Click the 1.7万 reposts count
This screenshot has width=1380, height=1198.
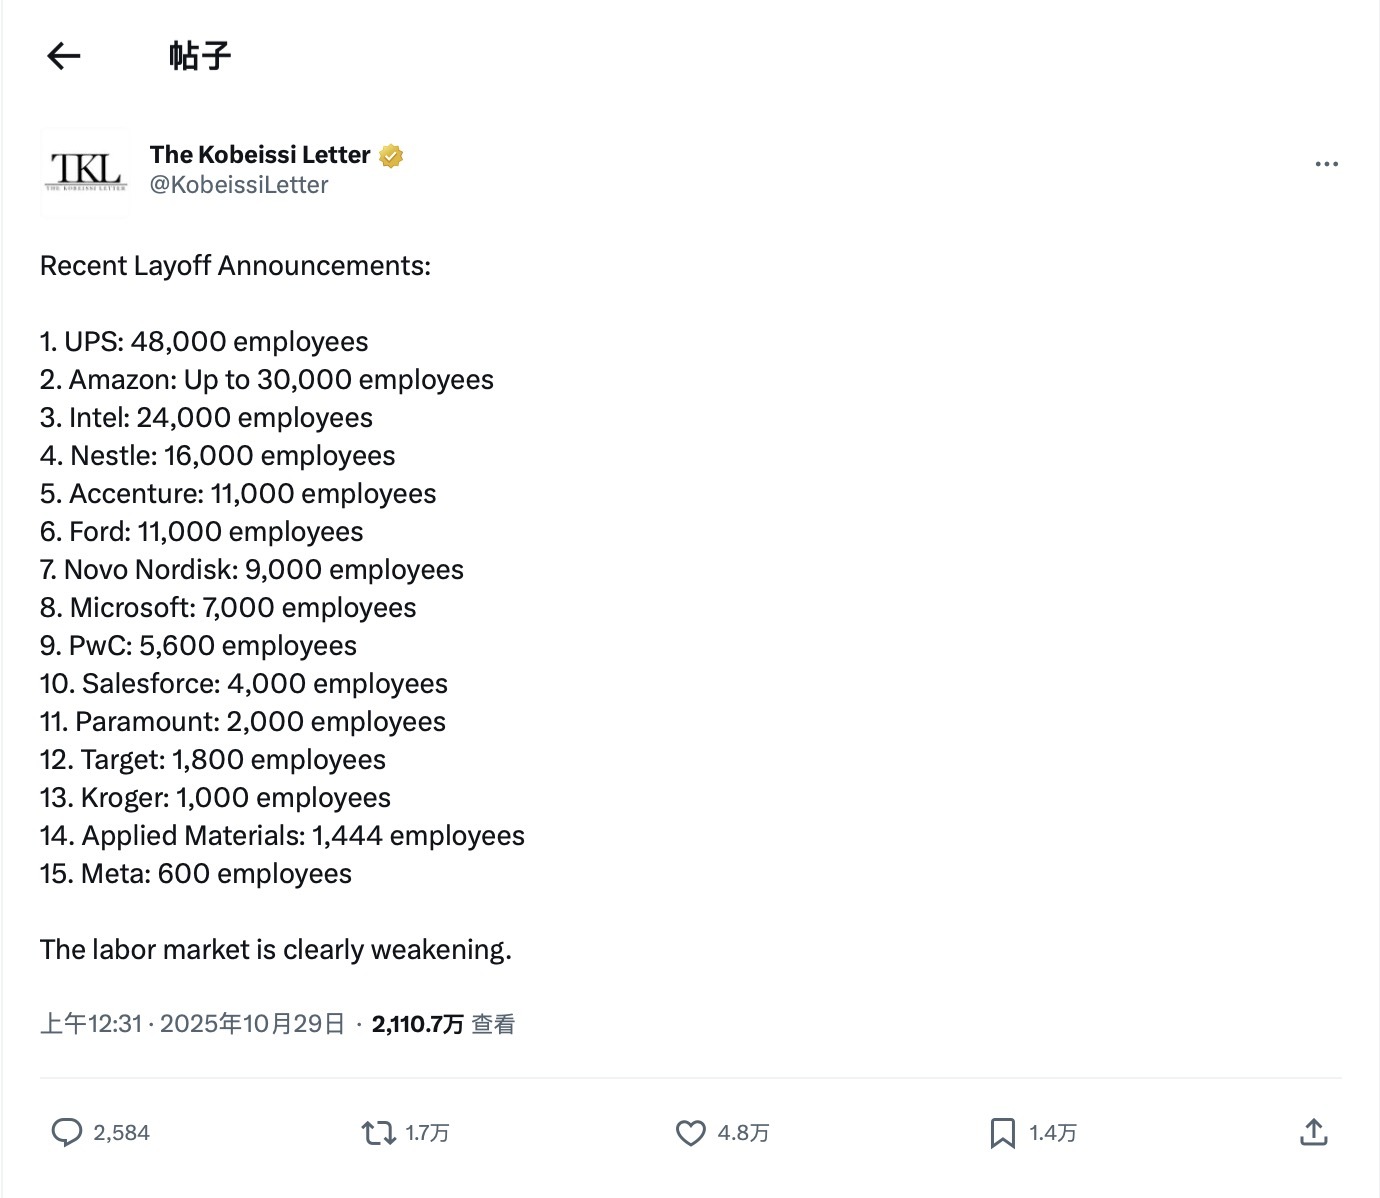pos(427,1133)
